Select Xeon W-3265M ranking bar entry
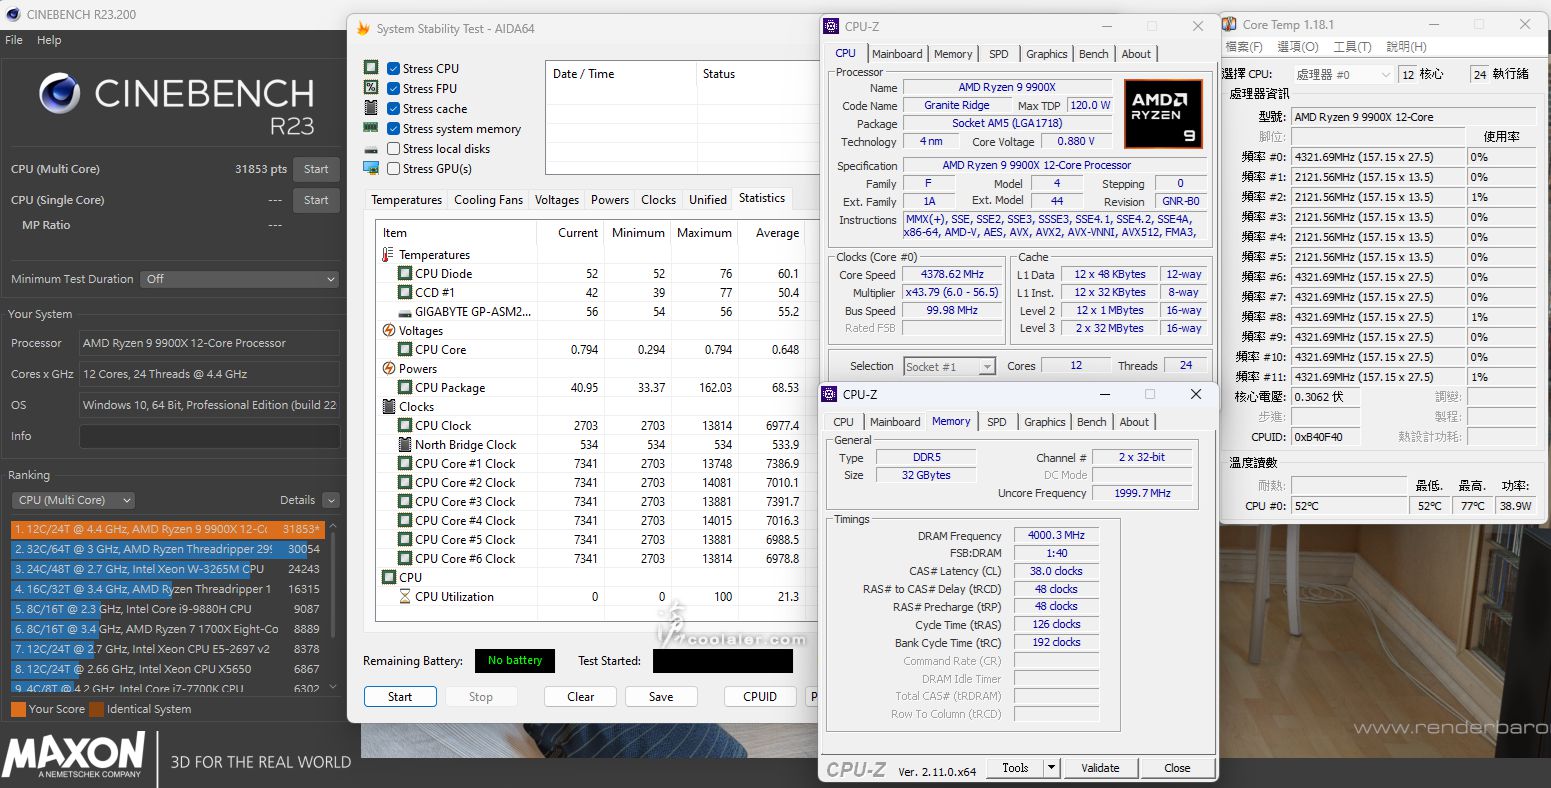This screenshot has height=788, width=1551. point(168,569)
